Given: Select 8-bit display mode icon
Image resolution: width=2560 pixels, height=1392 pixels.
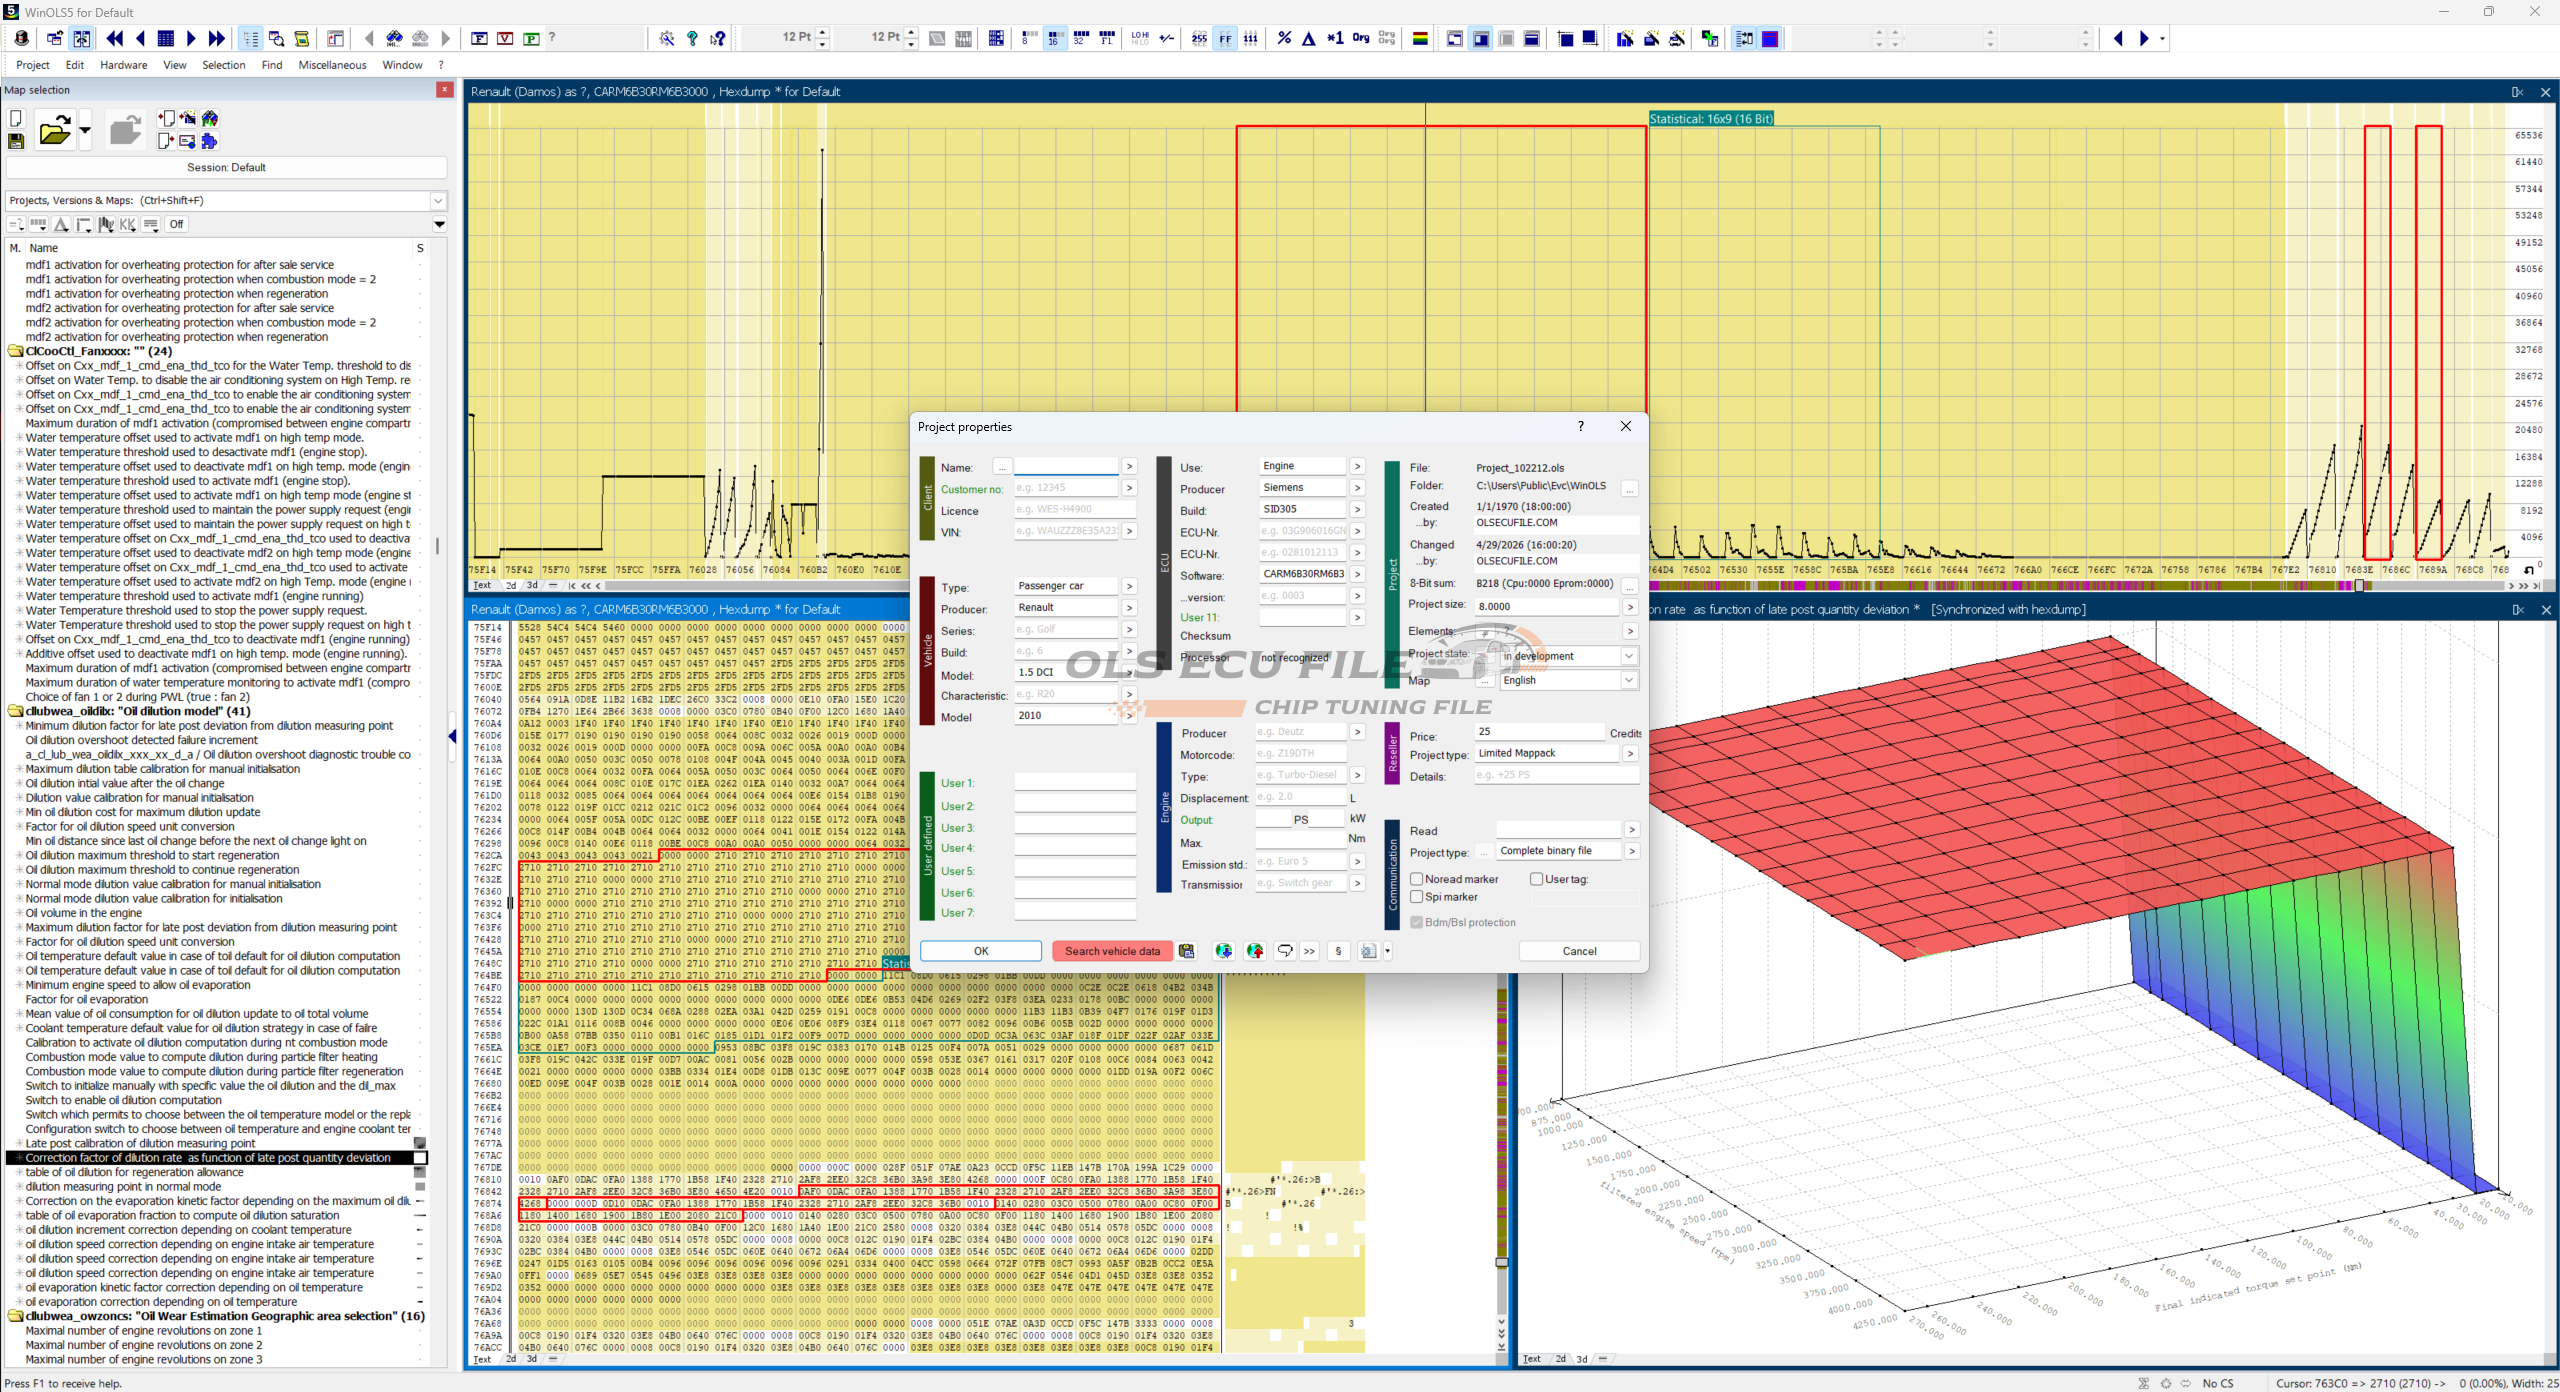Looking at the screenshot, I should click(x=1028, y=38).
